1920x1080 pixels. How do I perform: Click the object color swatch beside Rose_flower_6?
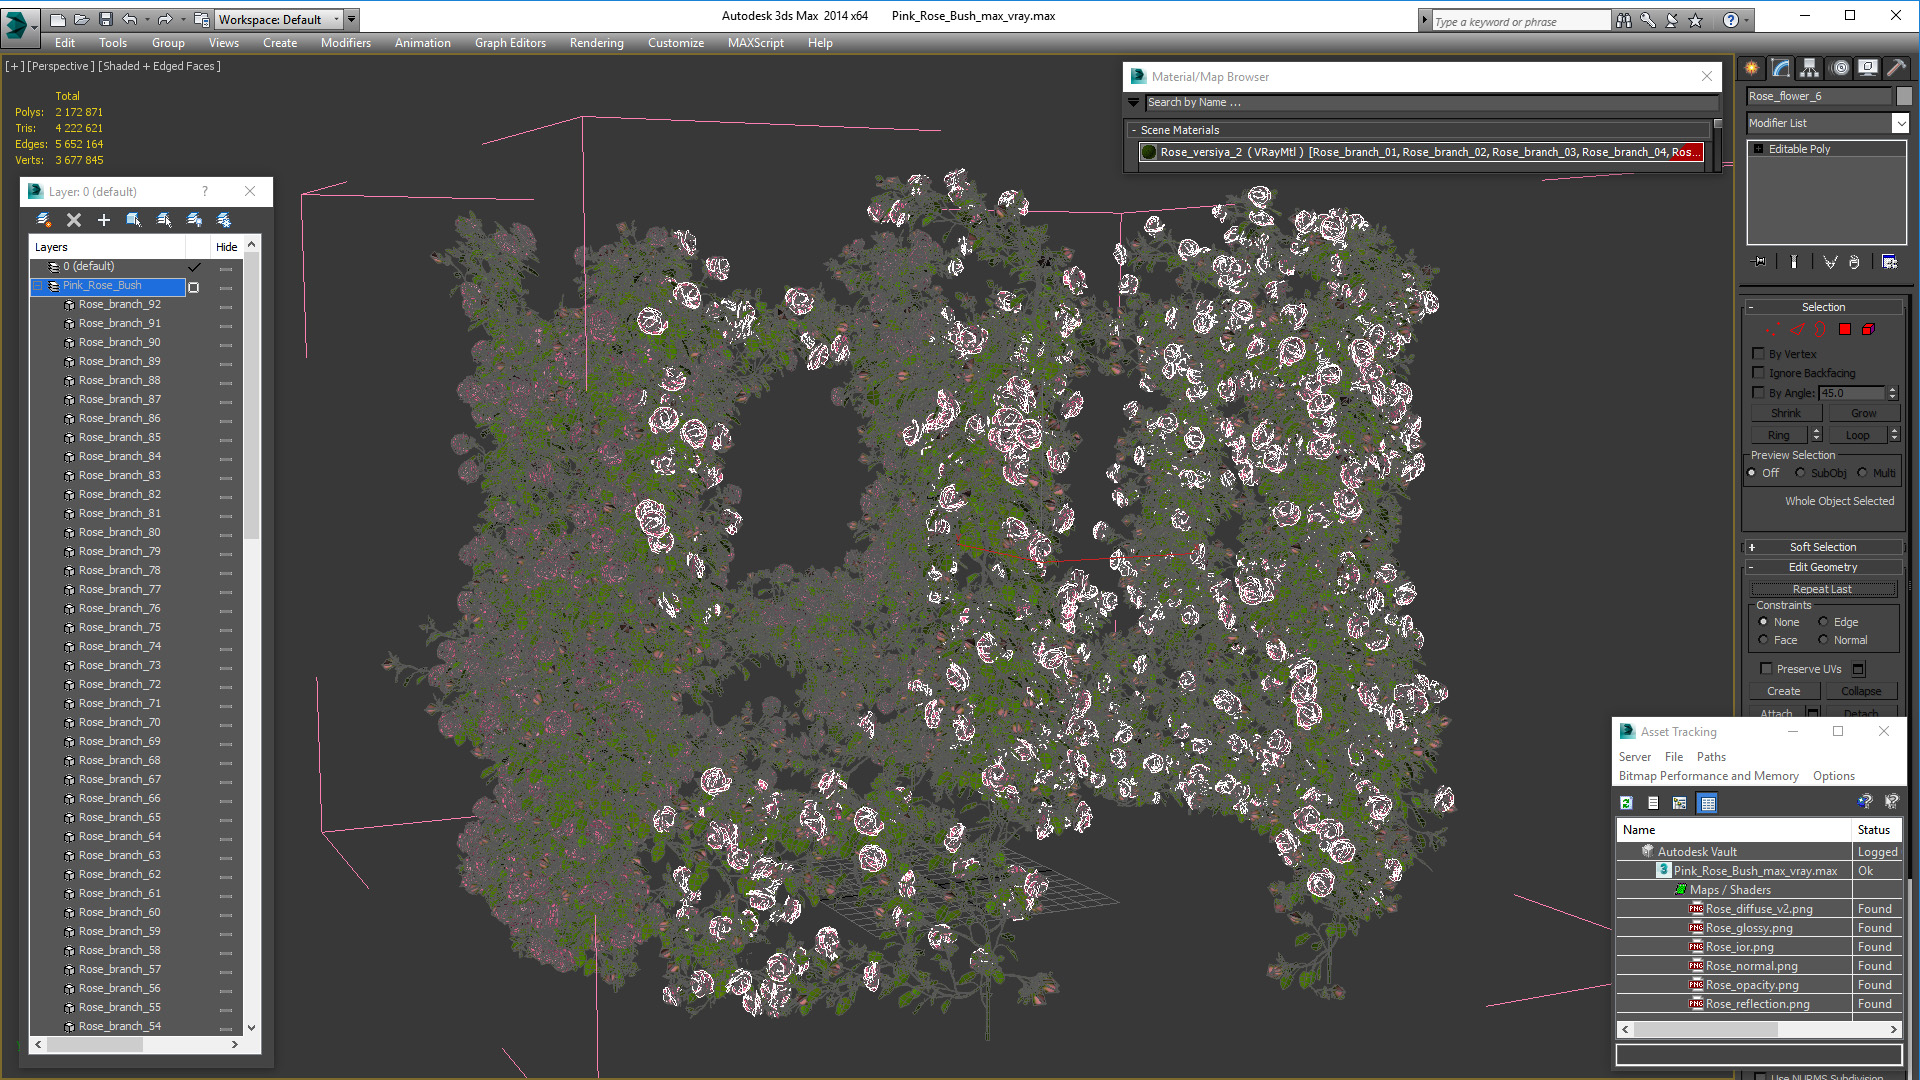1904,96
